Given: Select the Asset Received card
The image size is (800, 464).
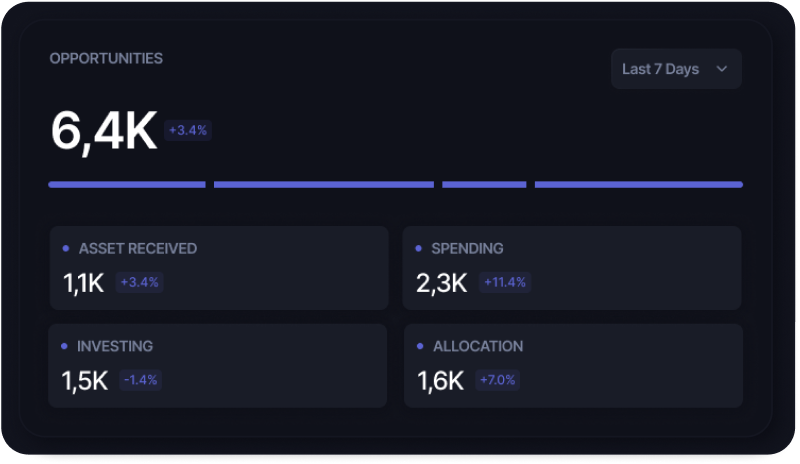Looking at the screenshot, I should (218, 268).
